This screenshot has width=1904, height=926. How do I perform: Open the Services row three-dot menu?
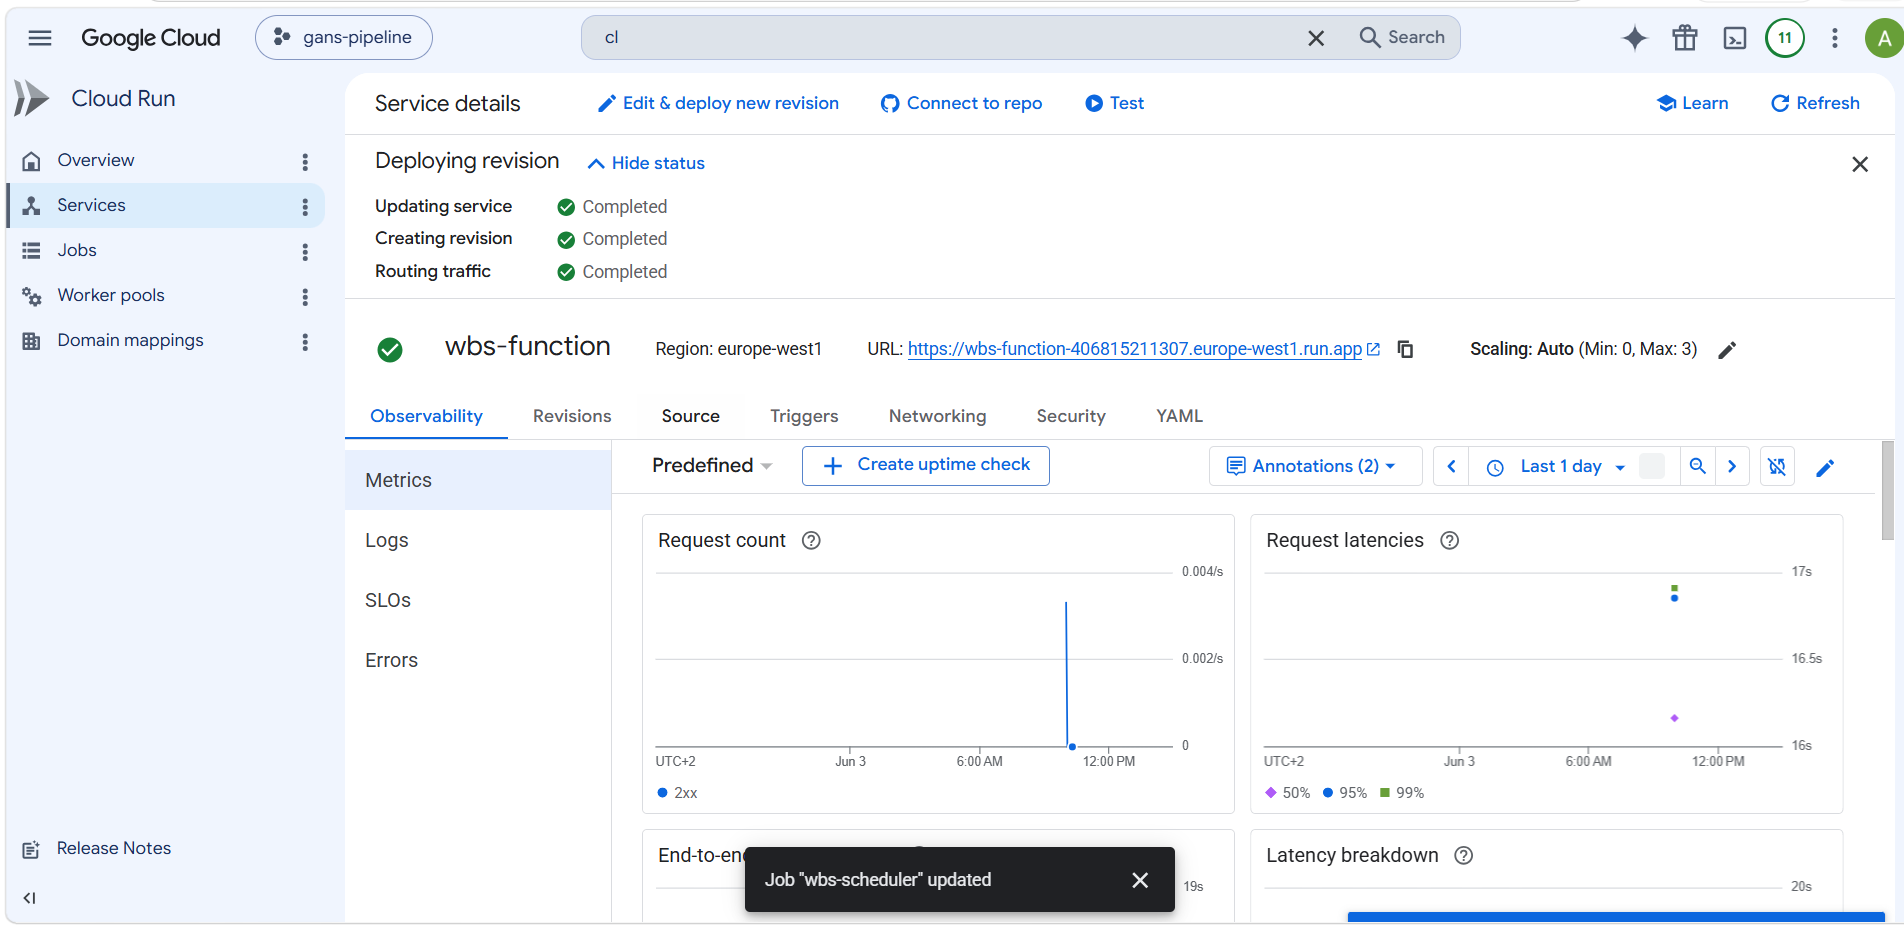point(305,207)
